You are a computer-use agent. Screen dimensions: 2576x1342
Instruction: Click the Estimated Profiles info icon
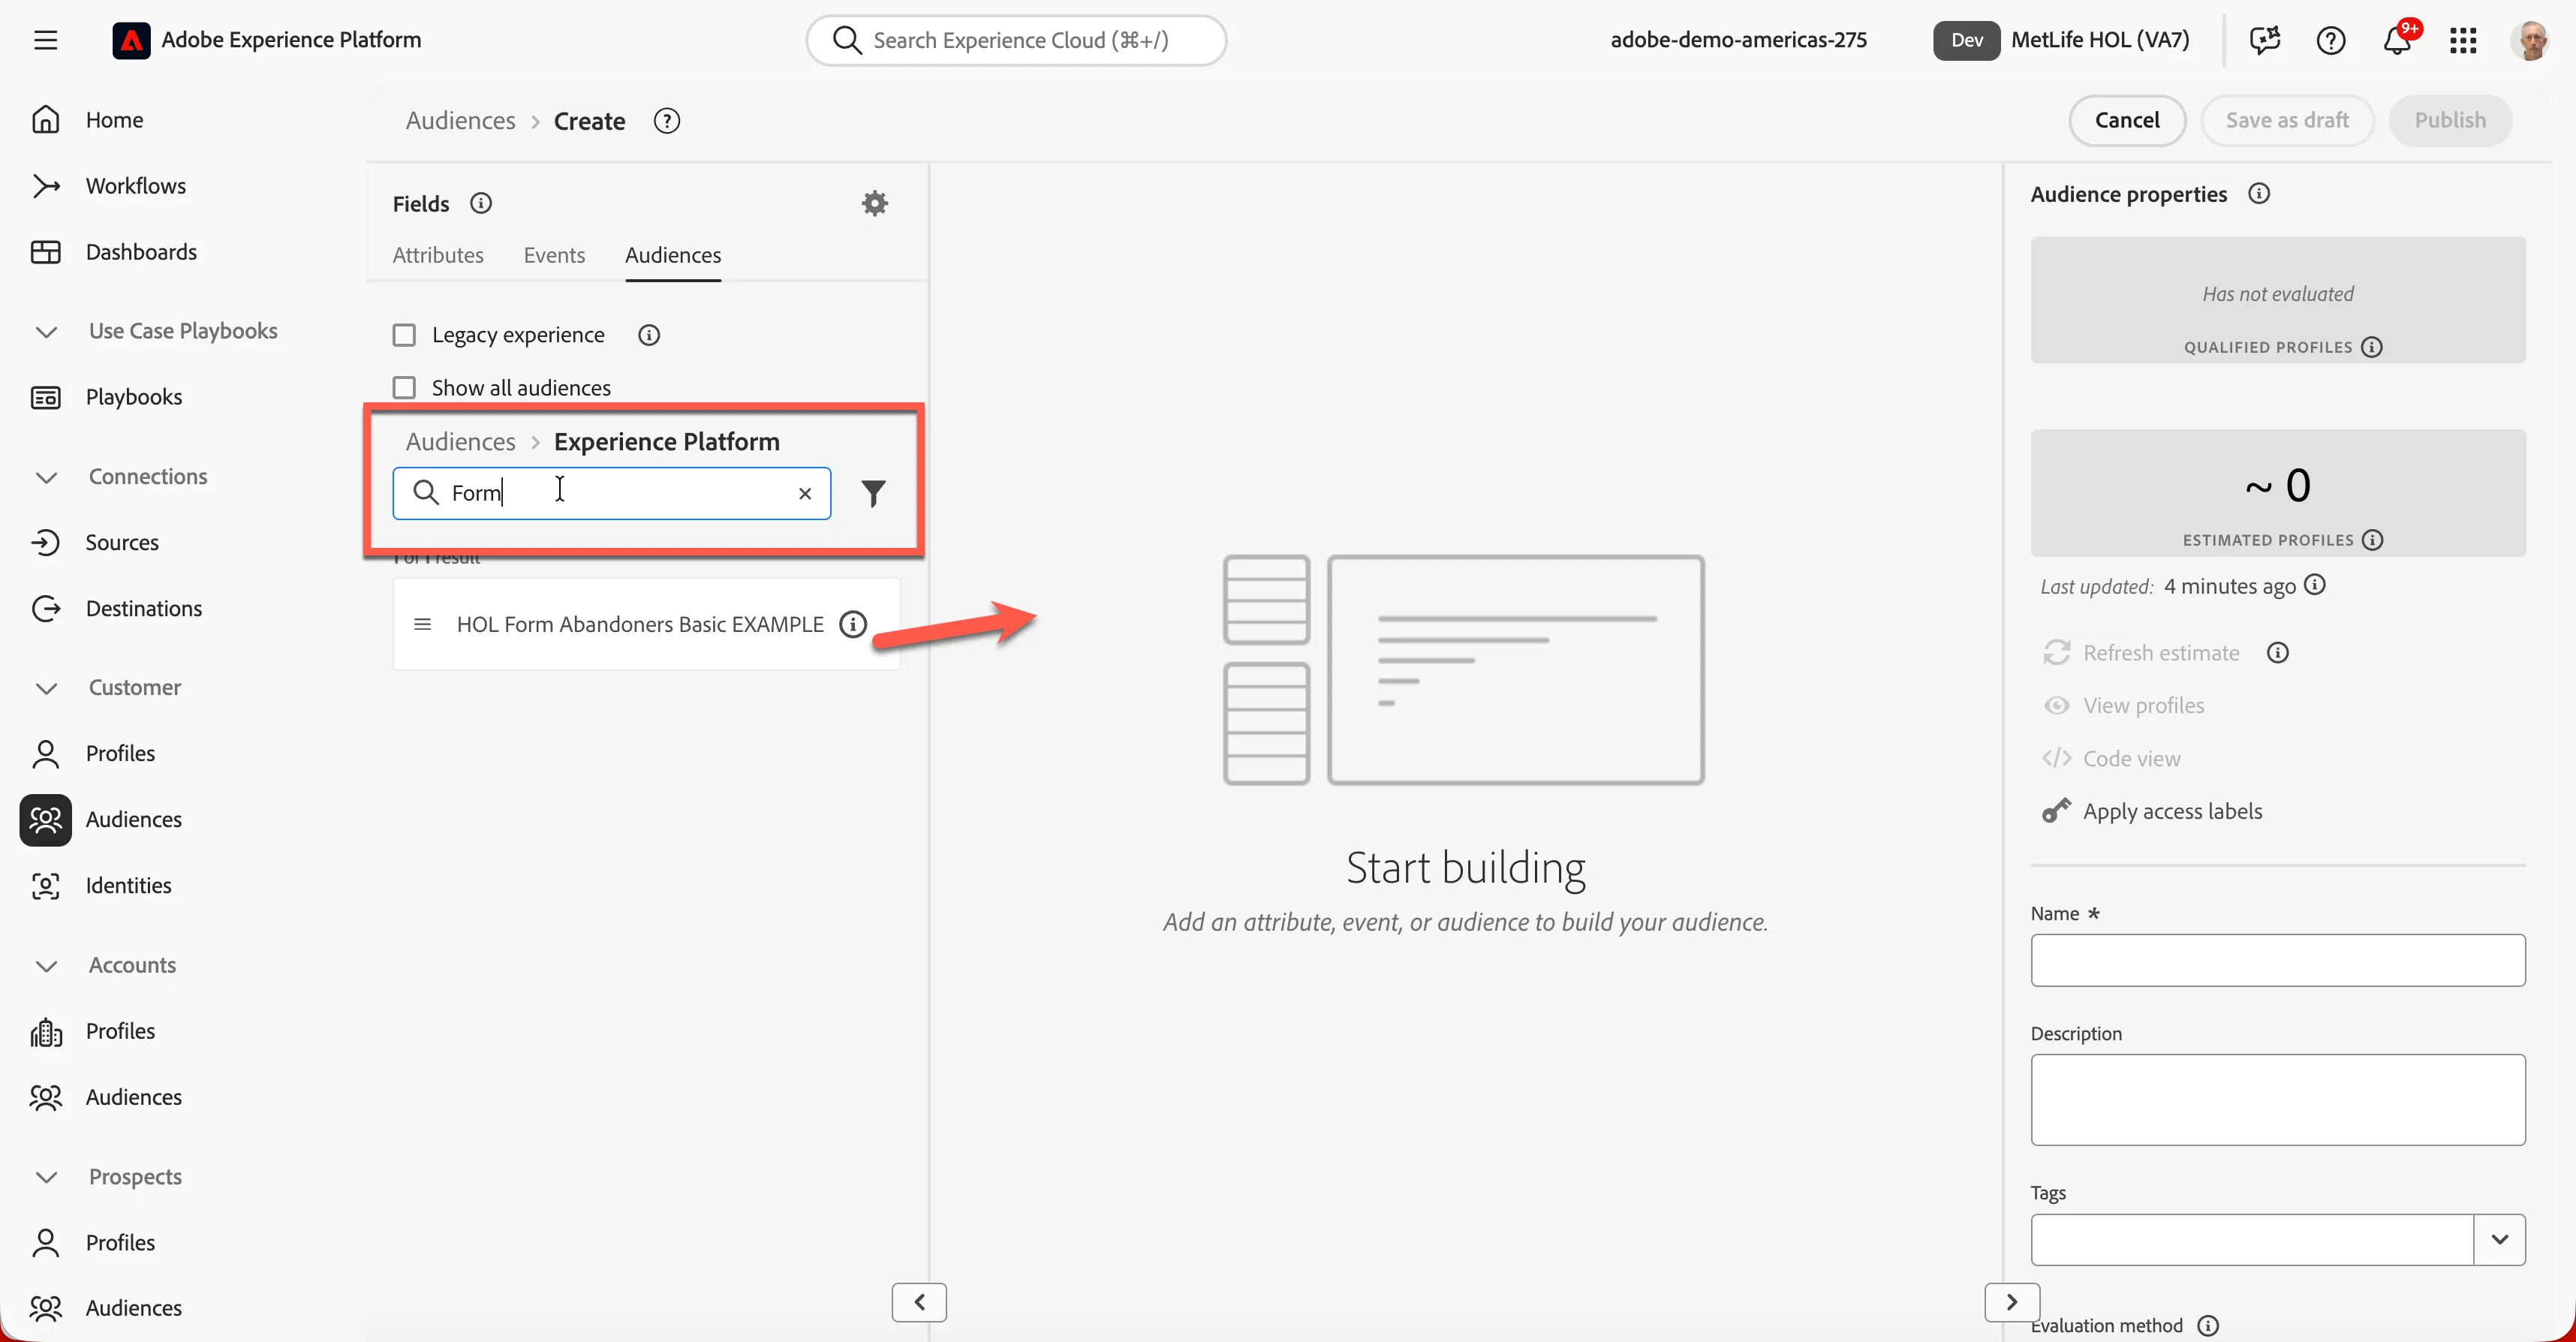click(x=2373, y=540)
